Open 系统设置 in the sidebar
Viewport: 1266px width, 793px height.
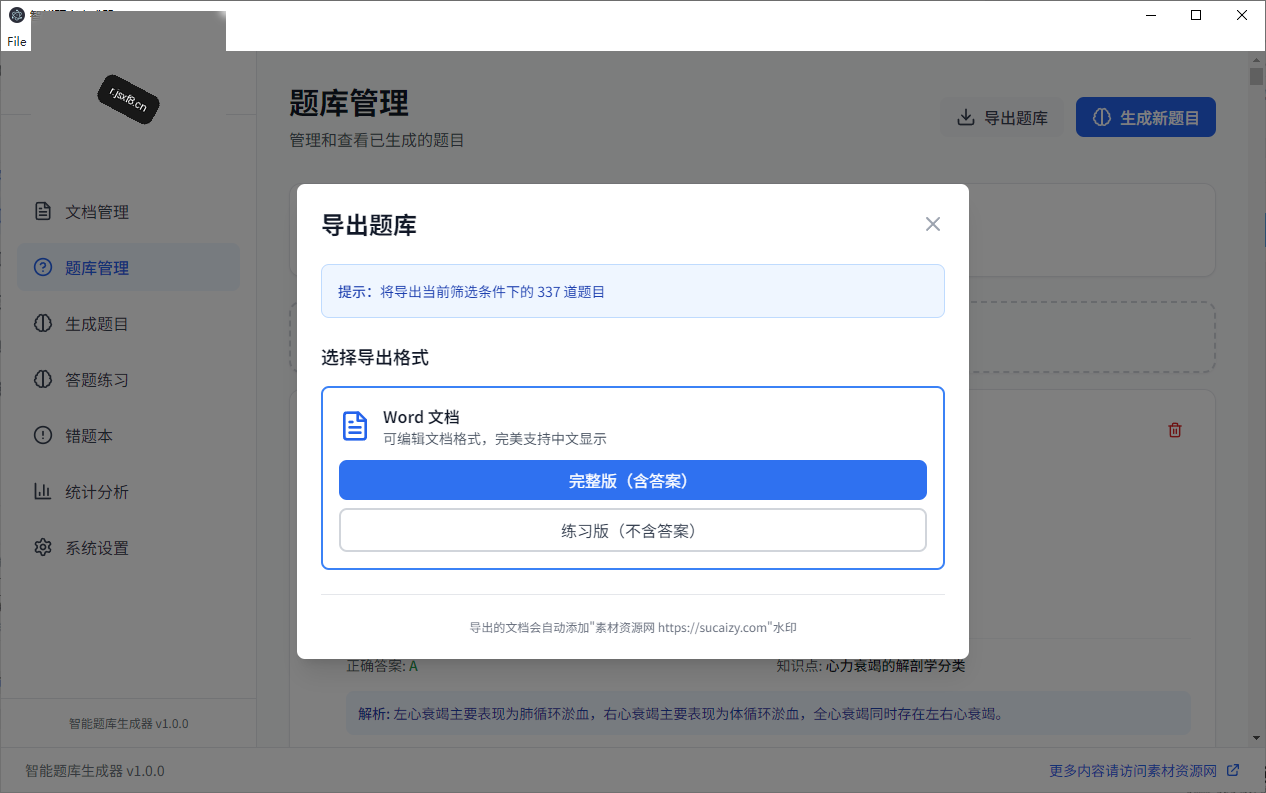point(128,548)
